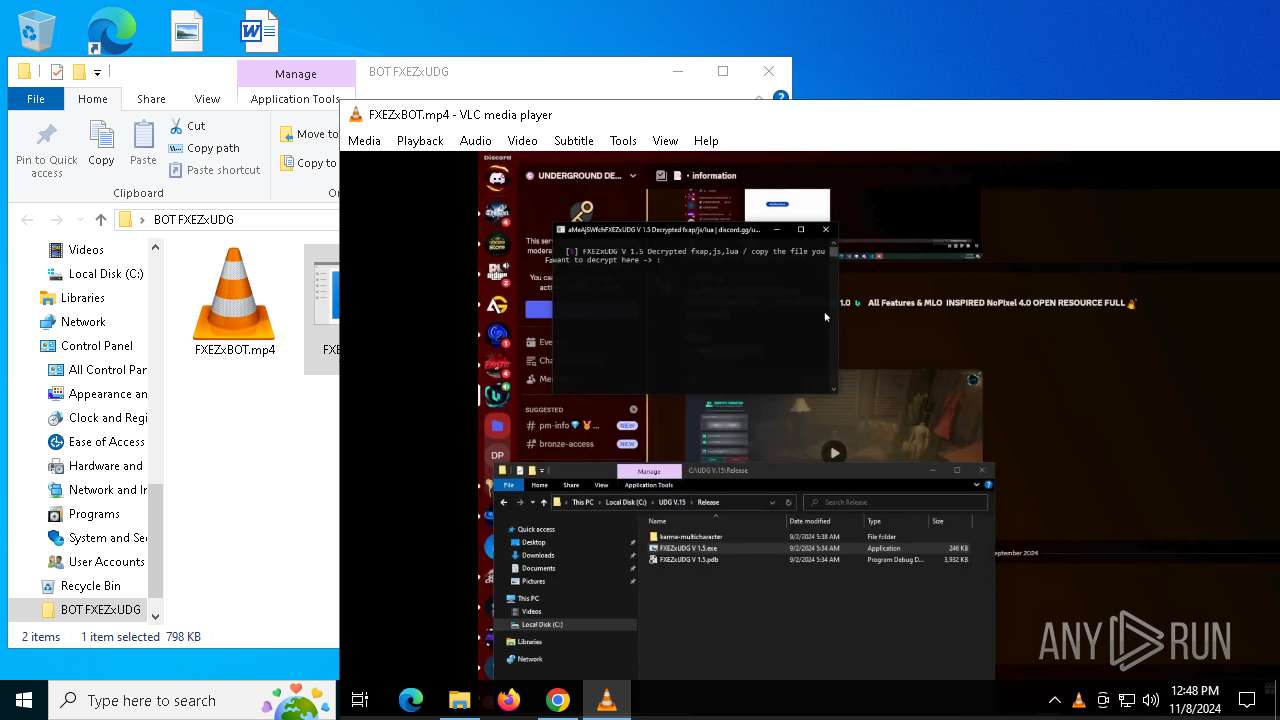Select FXEZxBOT.mp4 file thumbnail
The height and width of the screenshot is (720, 1280).
(234, 302)
